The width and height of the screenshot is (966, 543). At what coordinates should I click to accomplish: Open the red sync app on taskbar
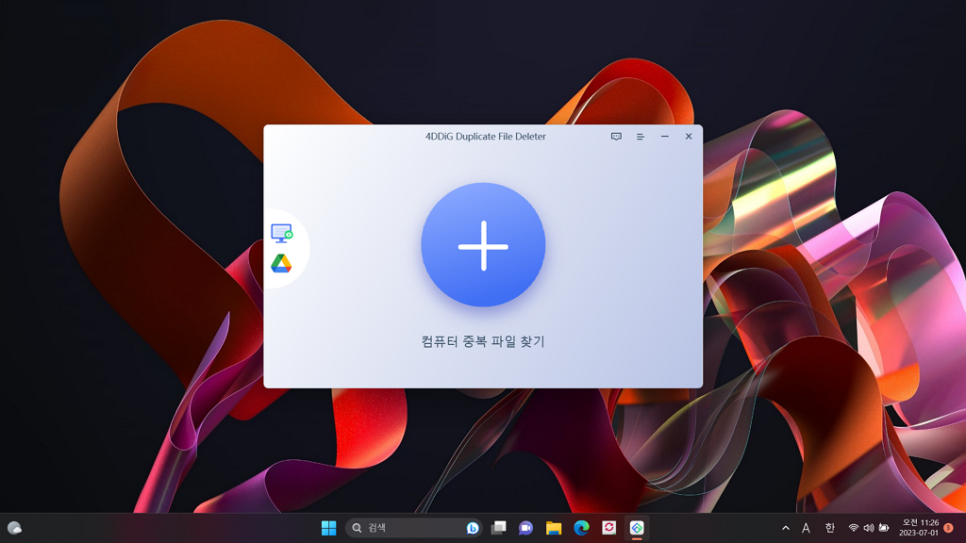609,528
